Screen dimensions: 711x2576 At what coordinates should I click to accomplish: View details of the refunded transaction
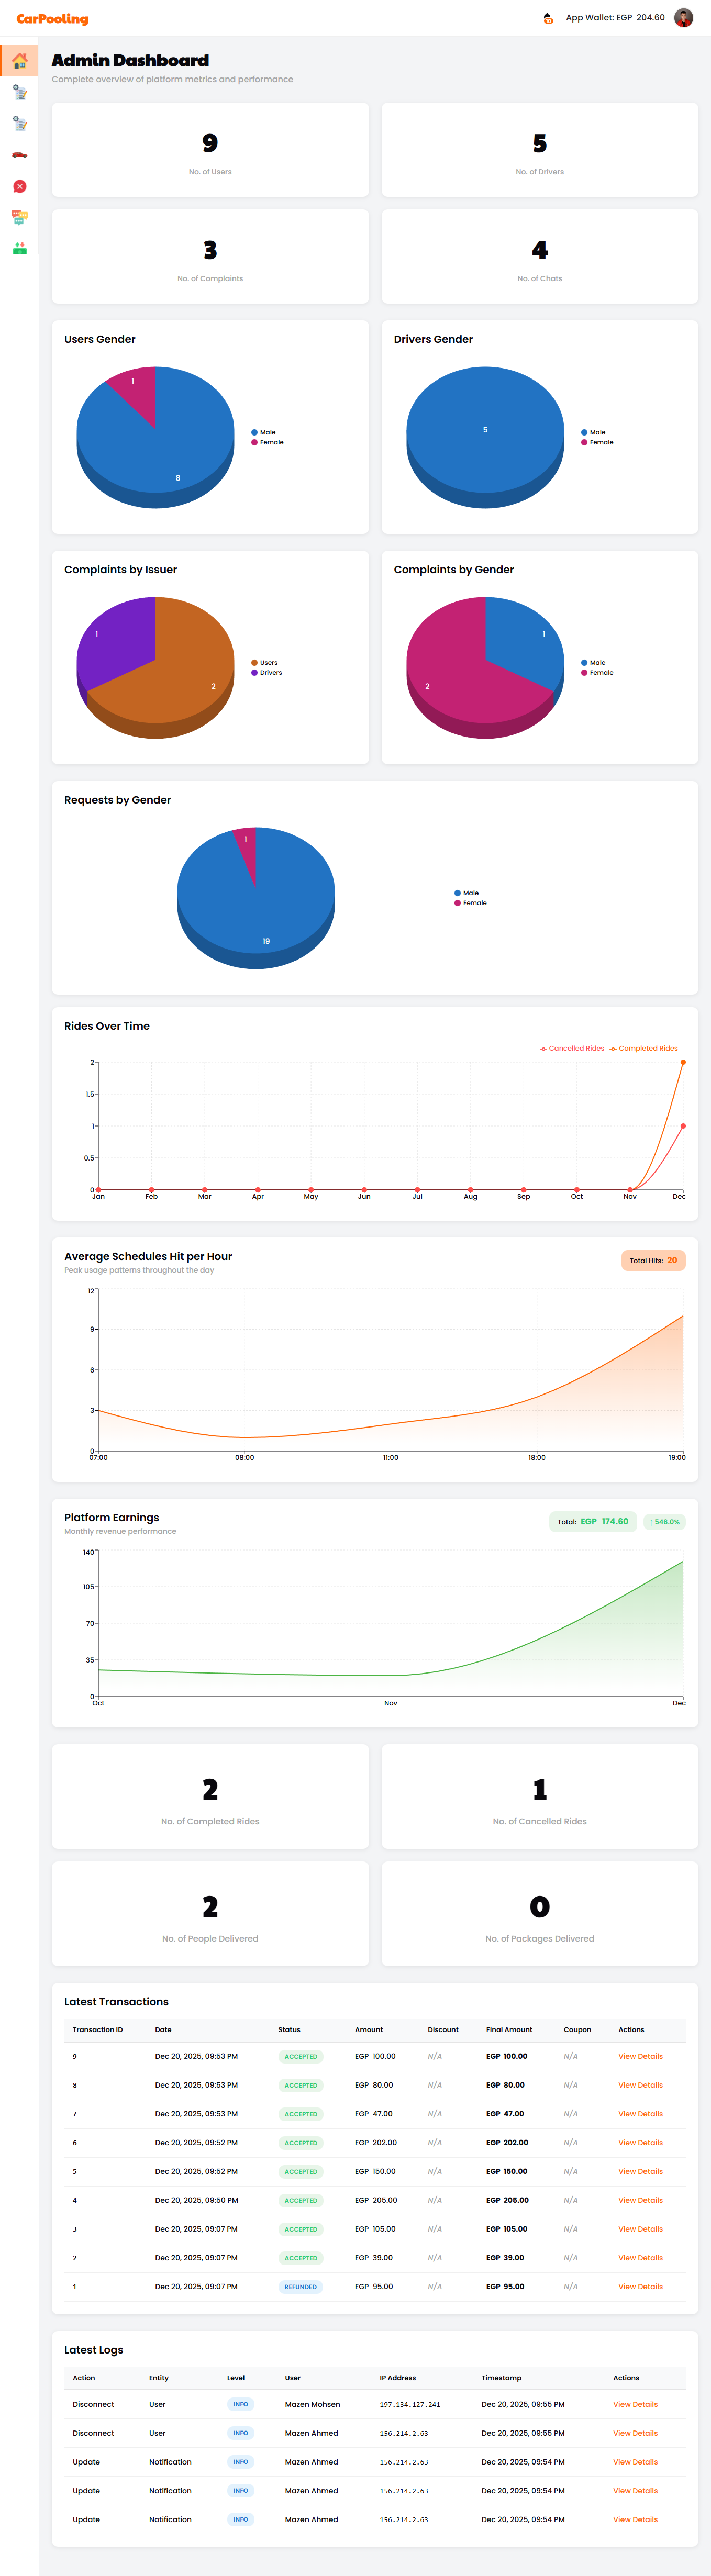(640, 2286)
